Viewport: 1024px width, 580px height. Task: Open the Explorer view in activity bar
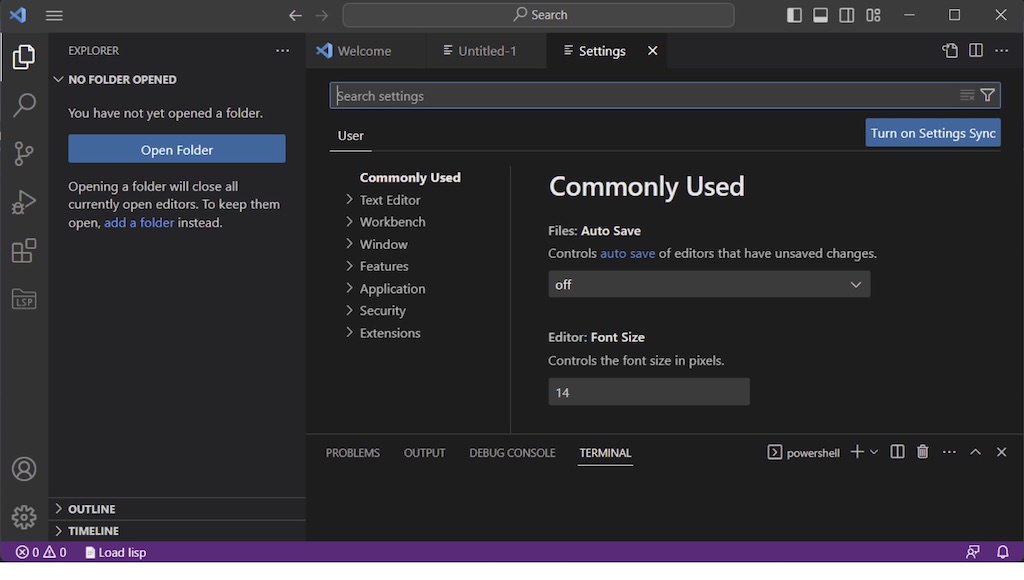24,57
